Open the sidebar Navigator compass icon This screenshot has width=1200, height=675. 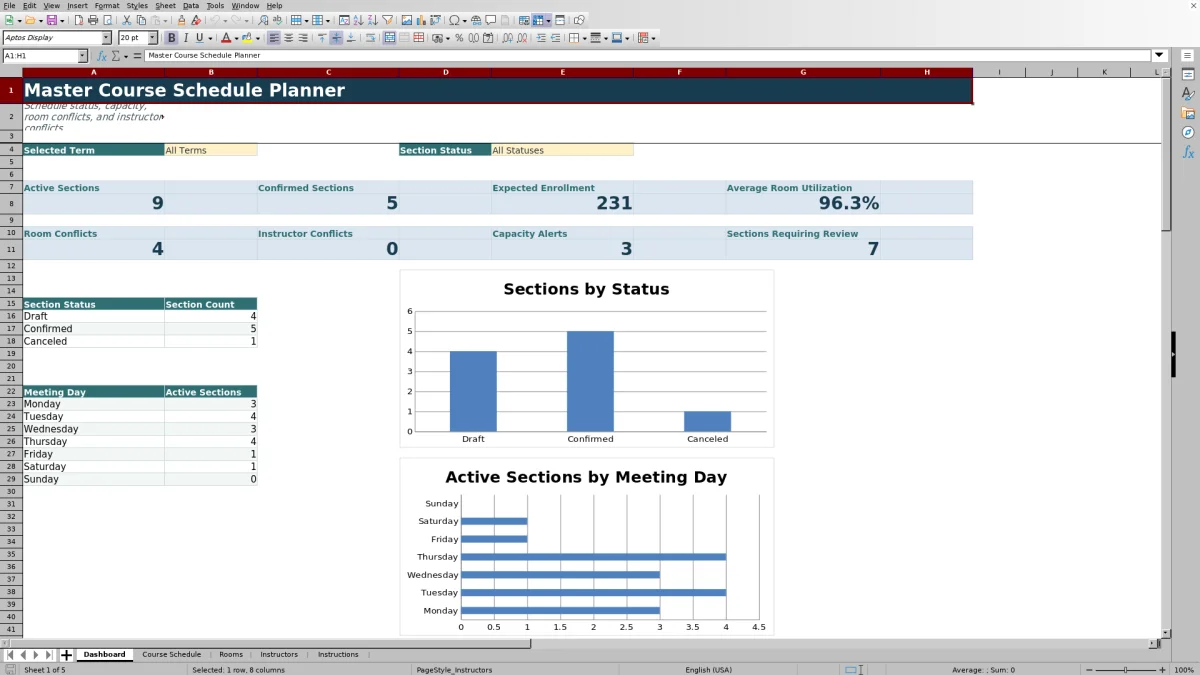tap(1188, 132)
